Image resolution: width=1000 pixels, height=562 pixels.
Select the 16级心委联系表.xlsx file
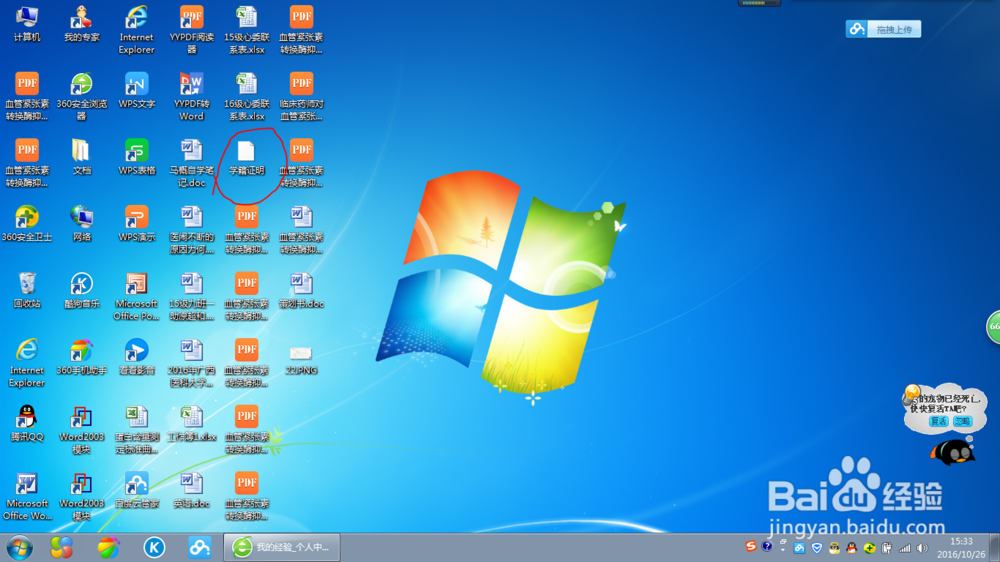coord(246,96)
